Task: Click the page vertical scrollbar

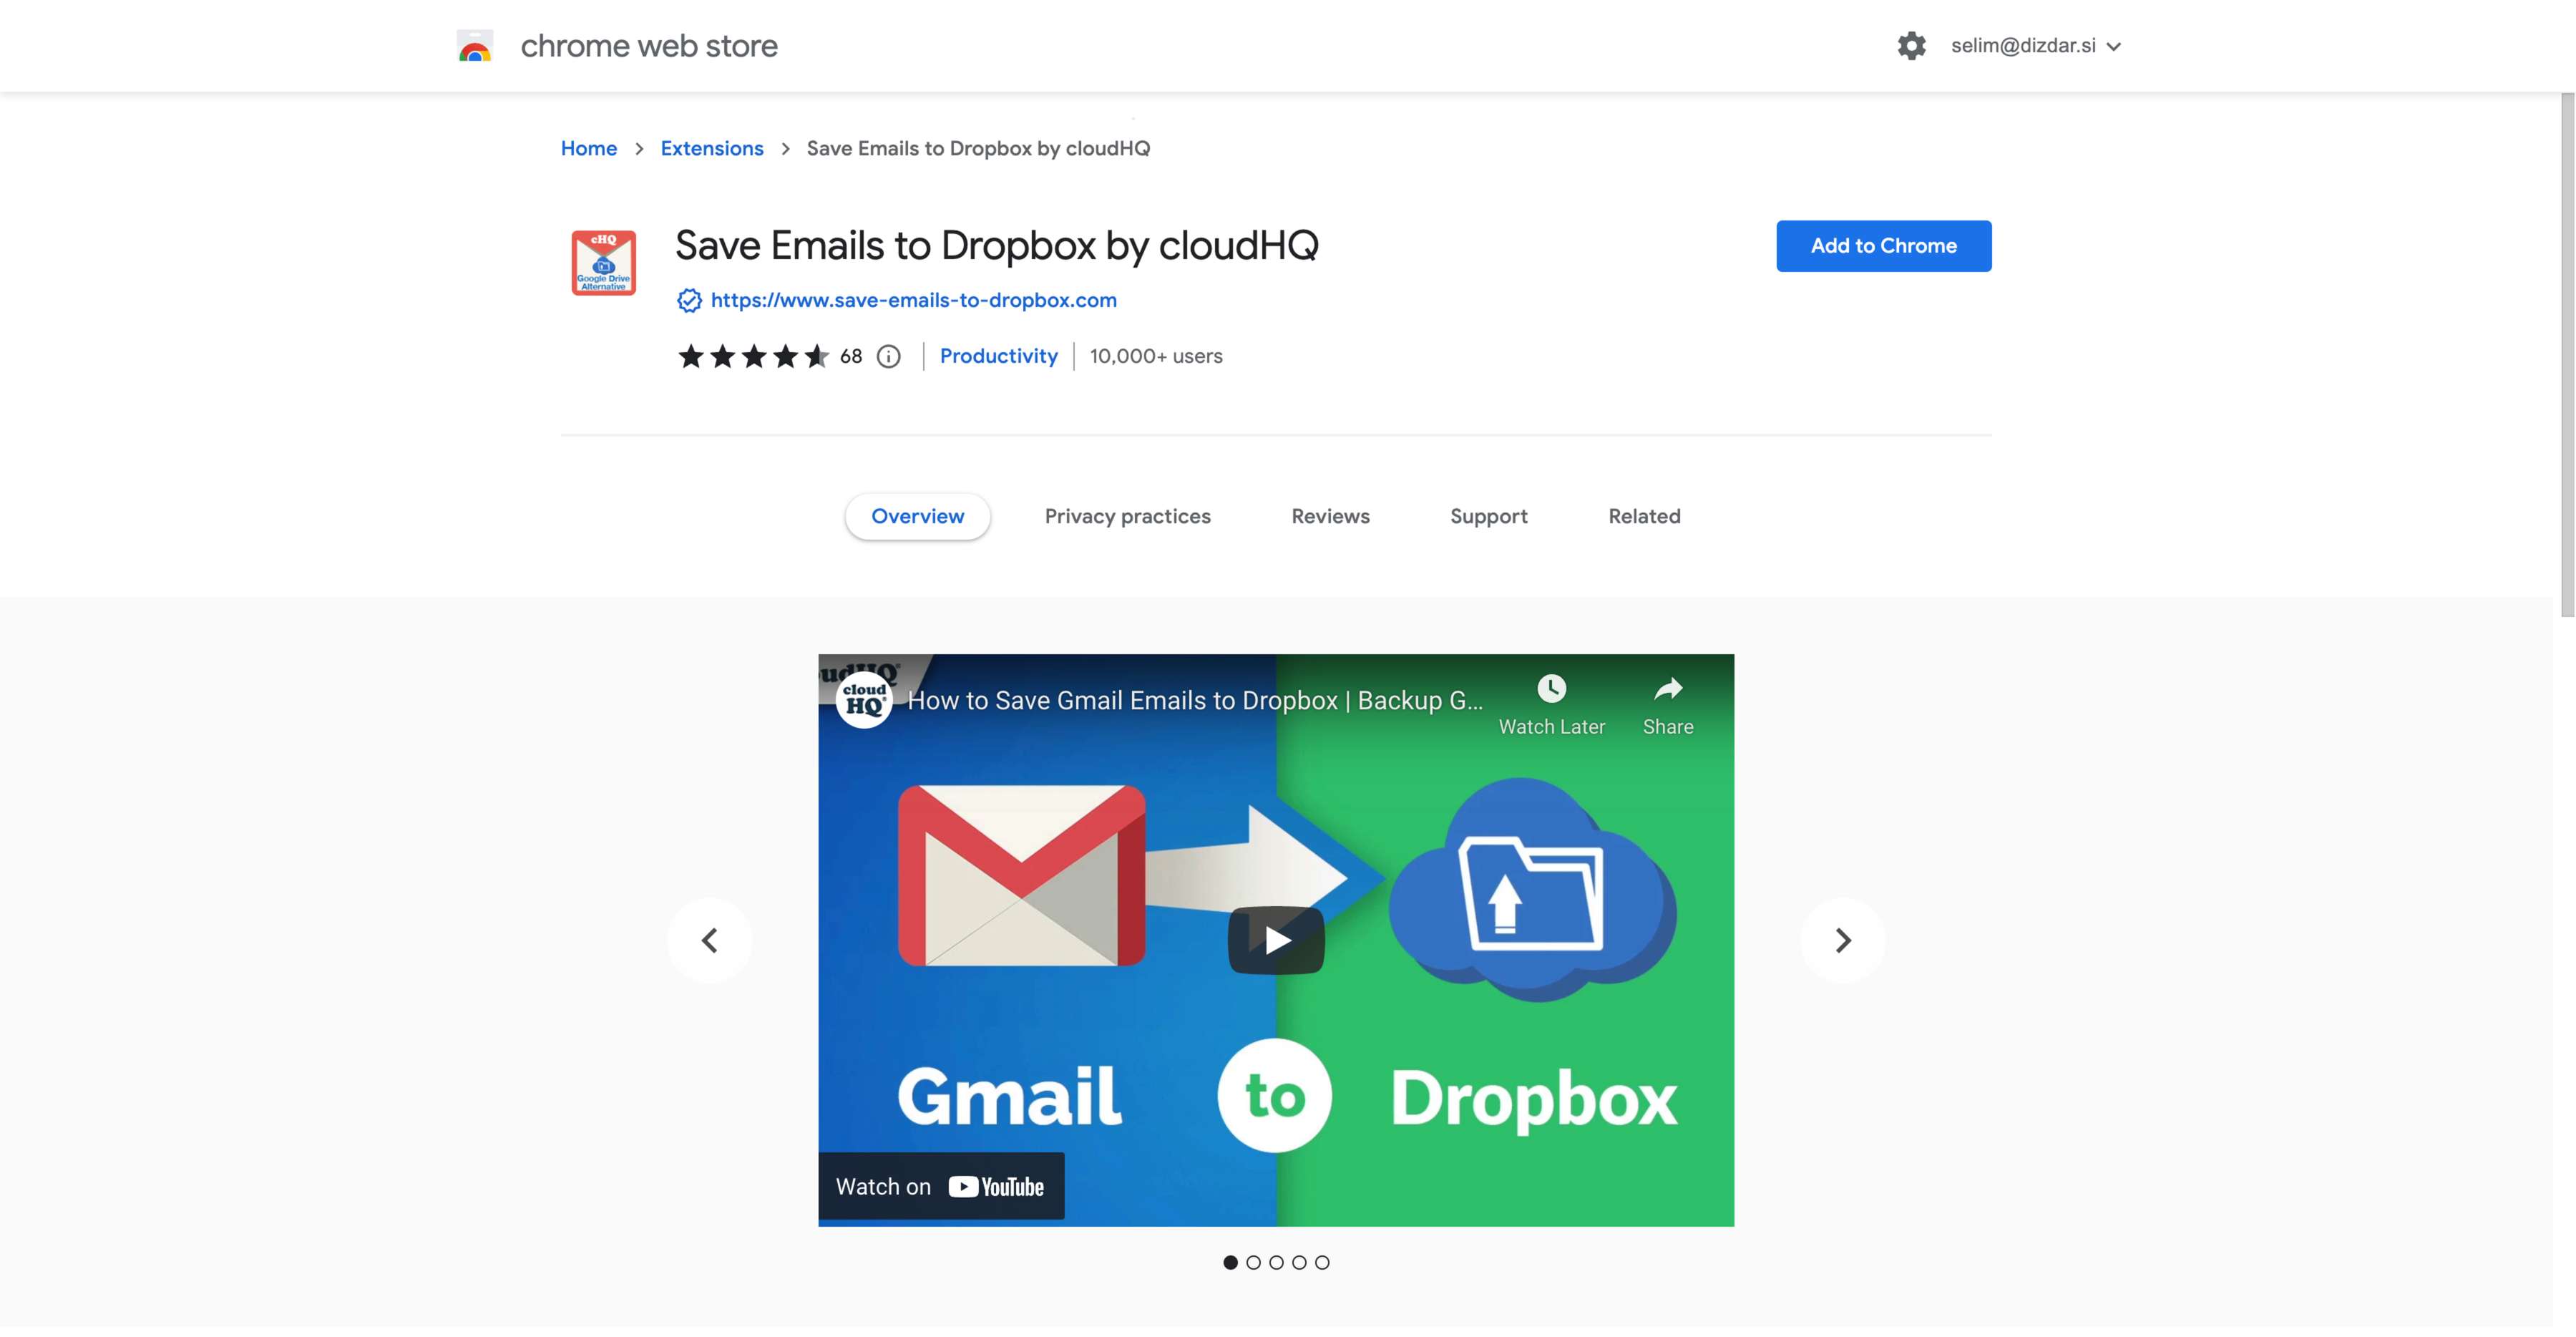Action: click(2567, 355)
